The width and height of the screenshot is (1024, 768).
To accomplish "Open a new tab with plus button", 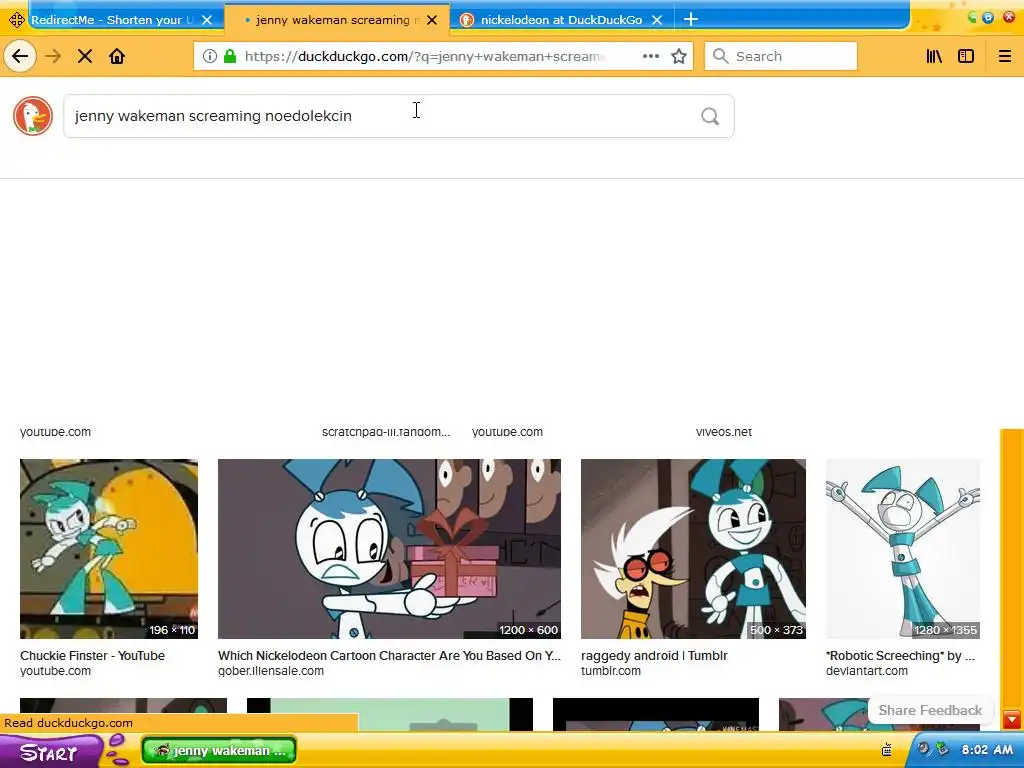I will (691, 20).
